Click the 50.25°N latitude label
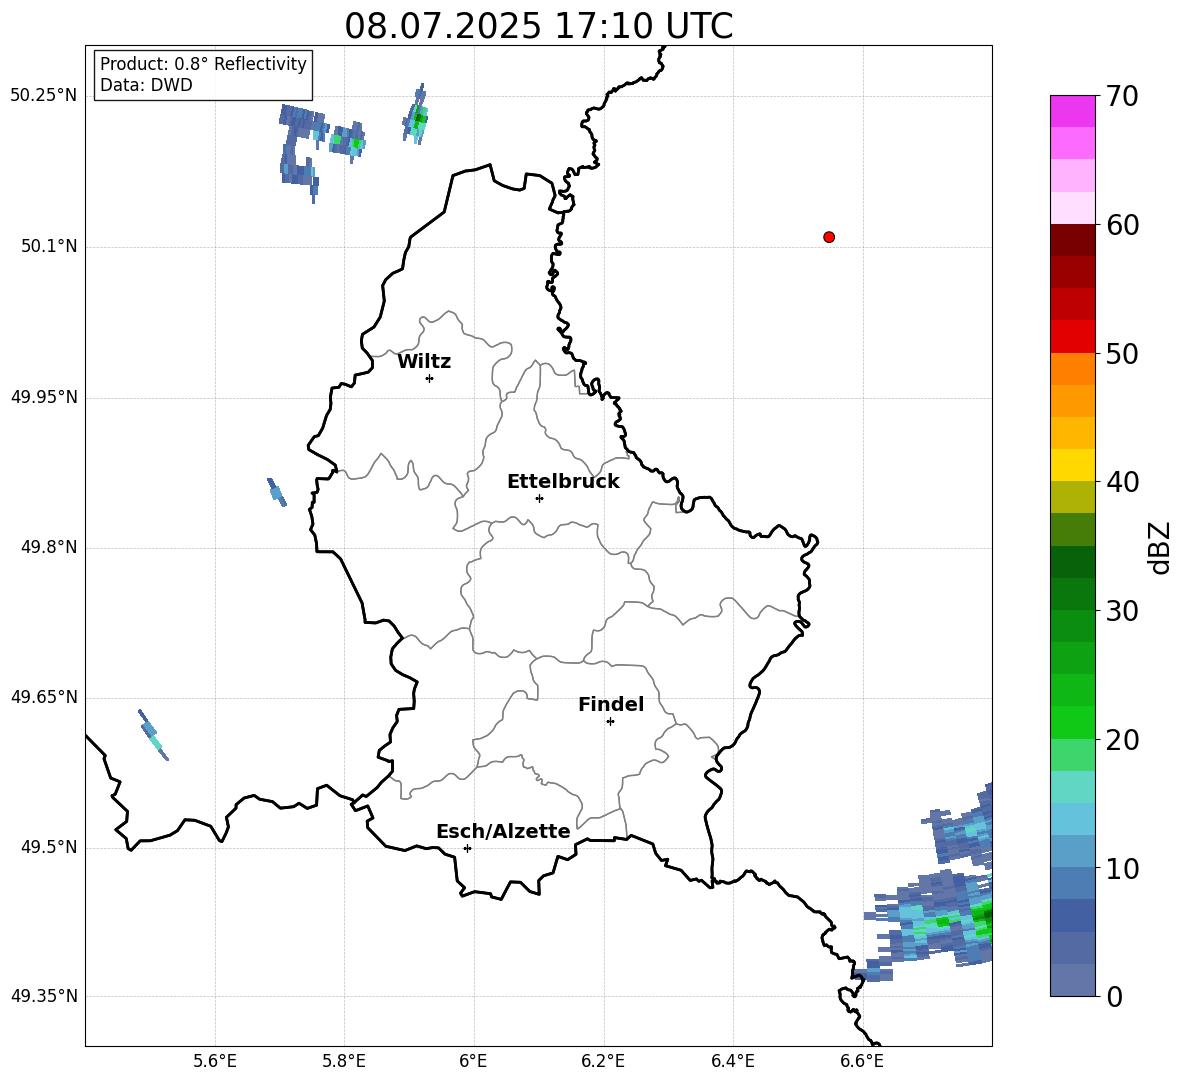This screenshot has width=1184, height=1081. 44,96
